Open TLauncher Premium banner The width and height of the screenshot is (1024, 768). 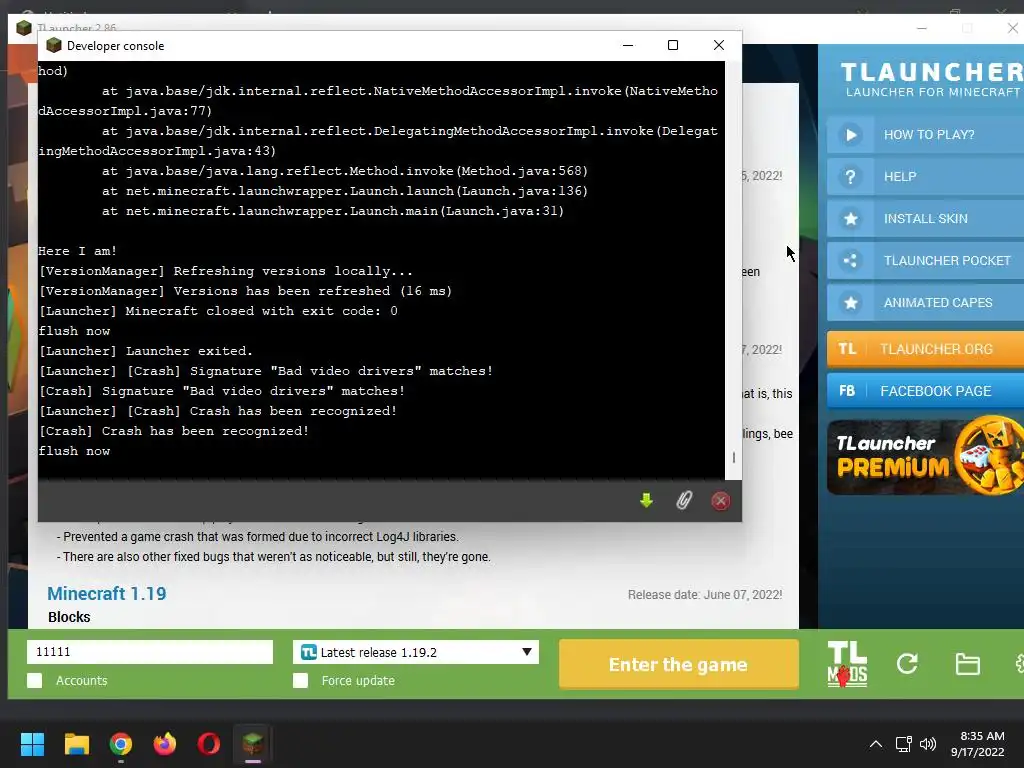[925, 456]
